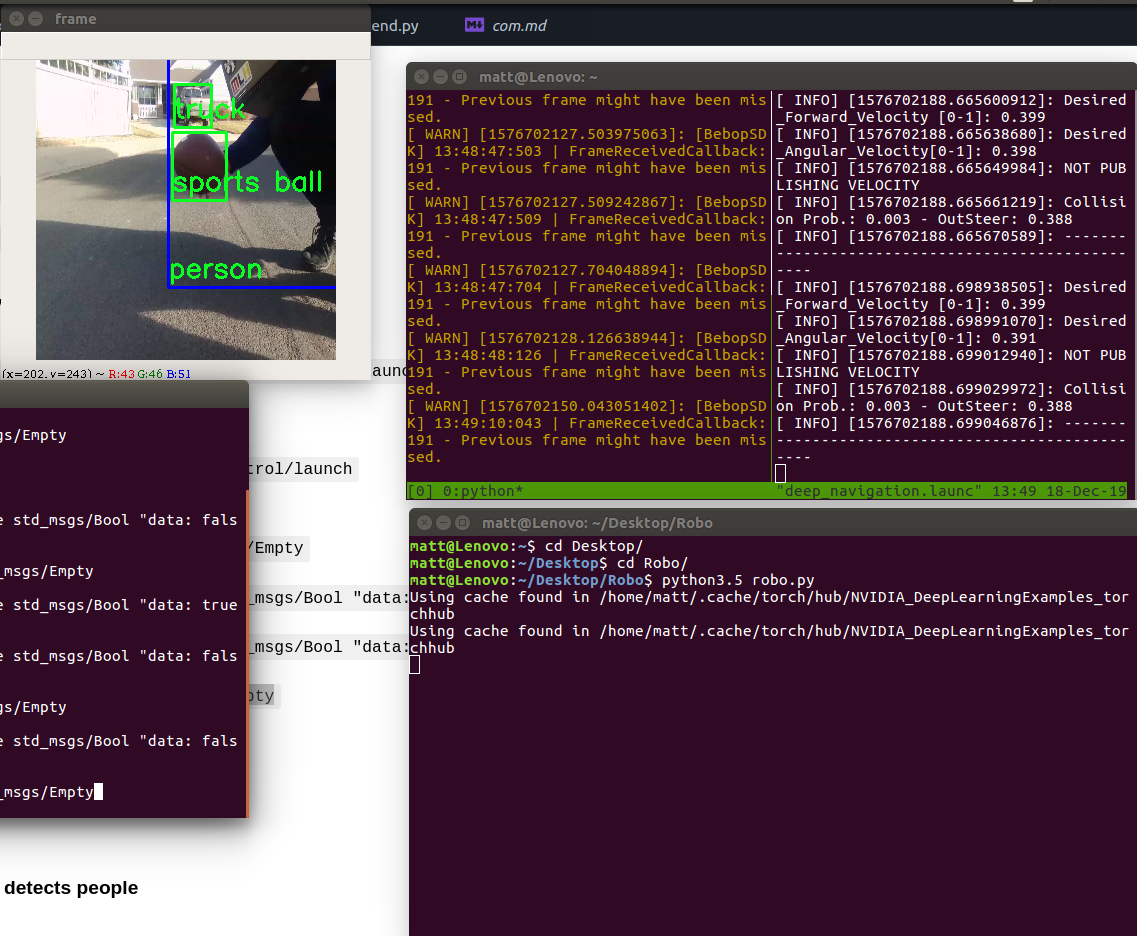Screen dimensions: 1137x936
Task: Click the 'python3.5 robo.py' command line
Action: point(737,580)
